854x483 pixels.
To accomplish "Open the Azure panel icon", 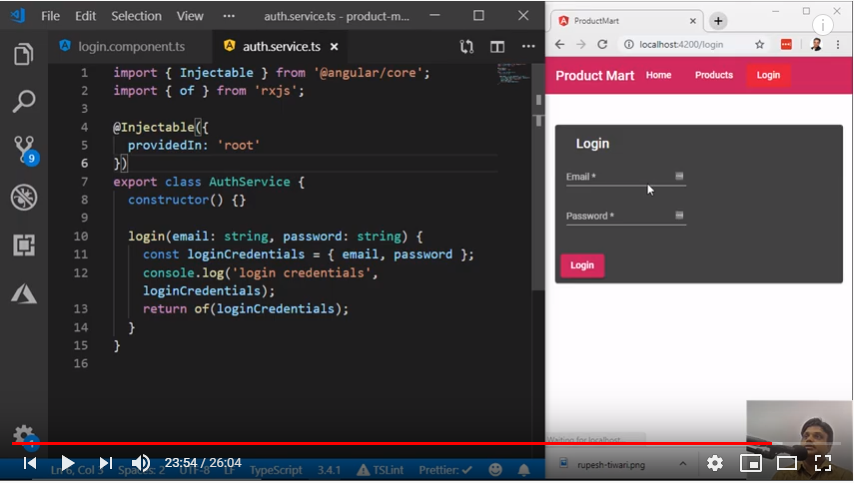I will (24, 293).
